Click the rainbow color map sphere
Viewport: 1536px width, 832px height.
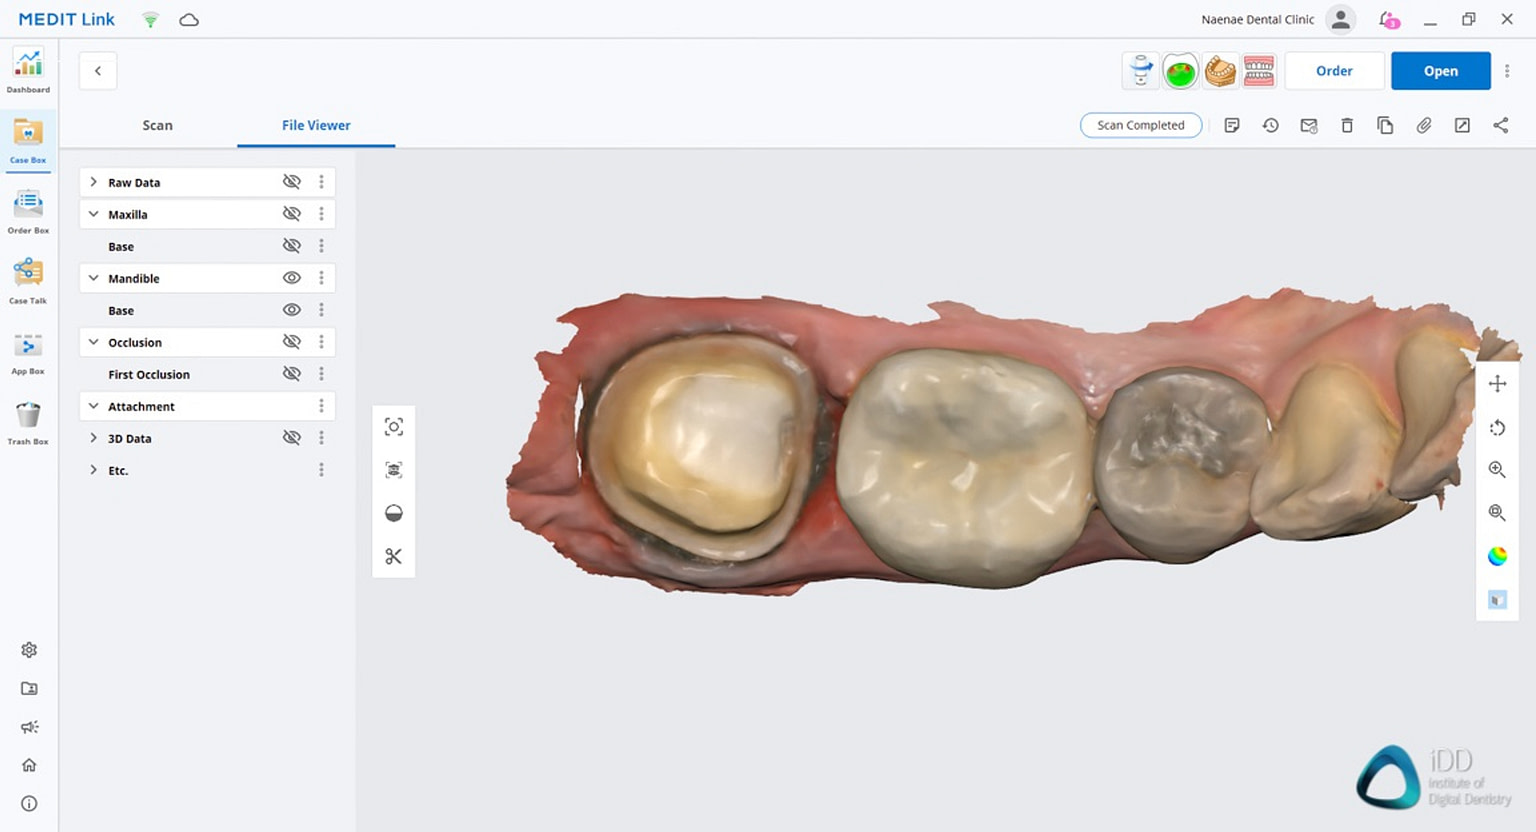tap(1497, 556)
